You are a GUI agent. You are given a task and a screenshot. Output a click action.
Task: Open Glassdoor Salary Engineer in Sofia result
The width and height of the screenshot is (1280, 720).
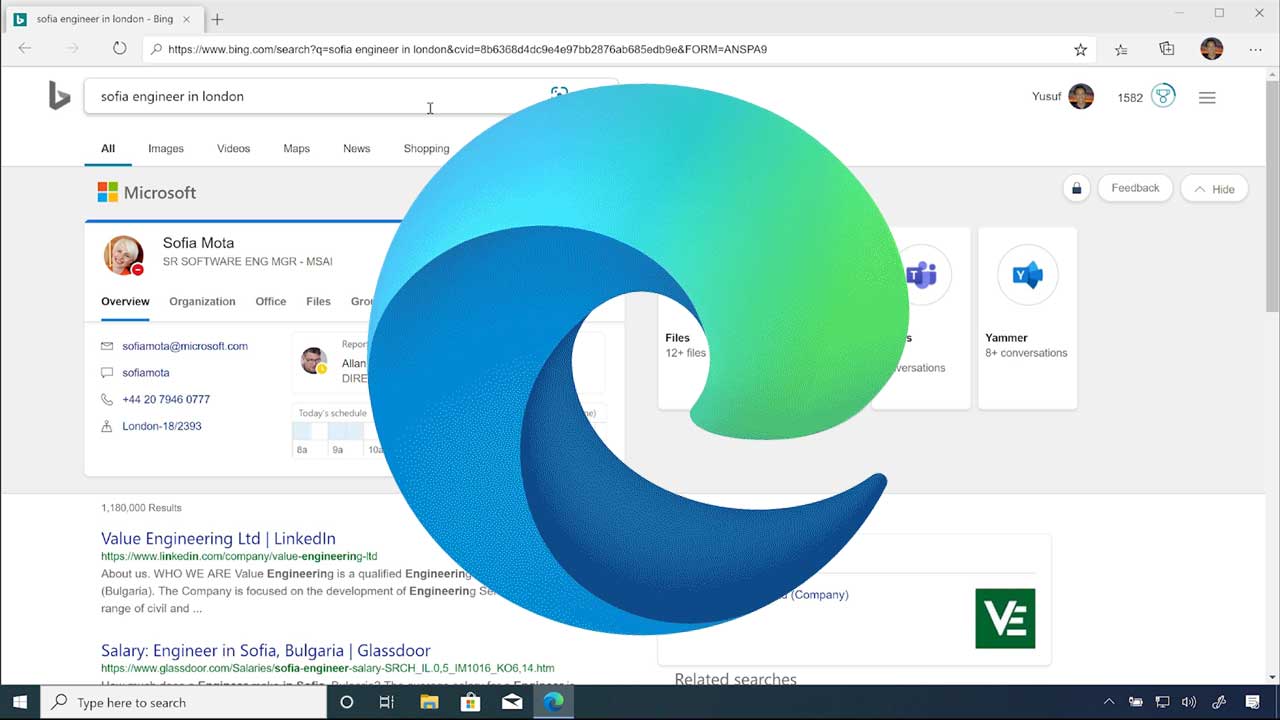(x=266, y=650)
